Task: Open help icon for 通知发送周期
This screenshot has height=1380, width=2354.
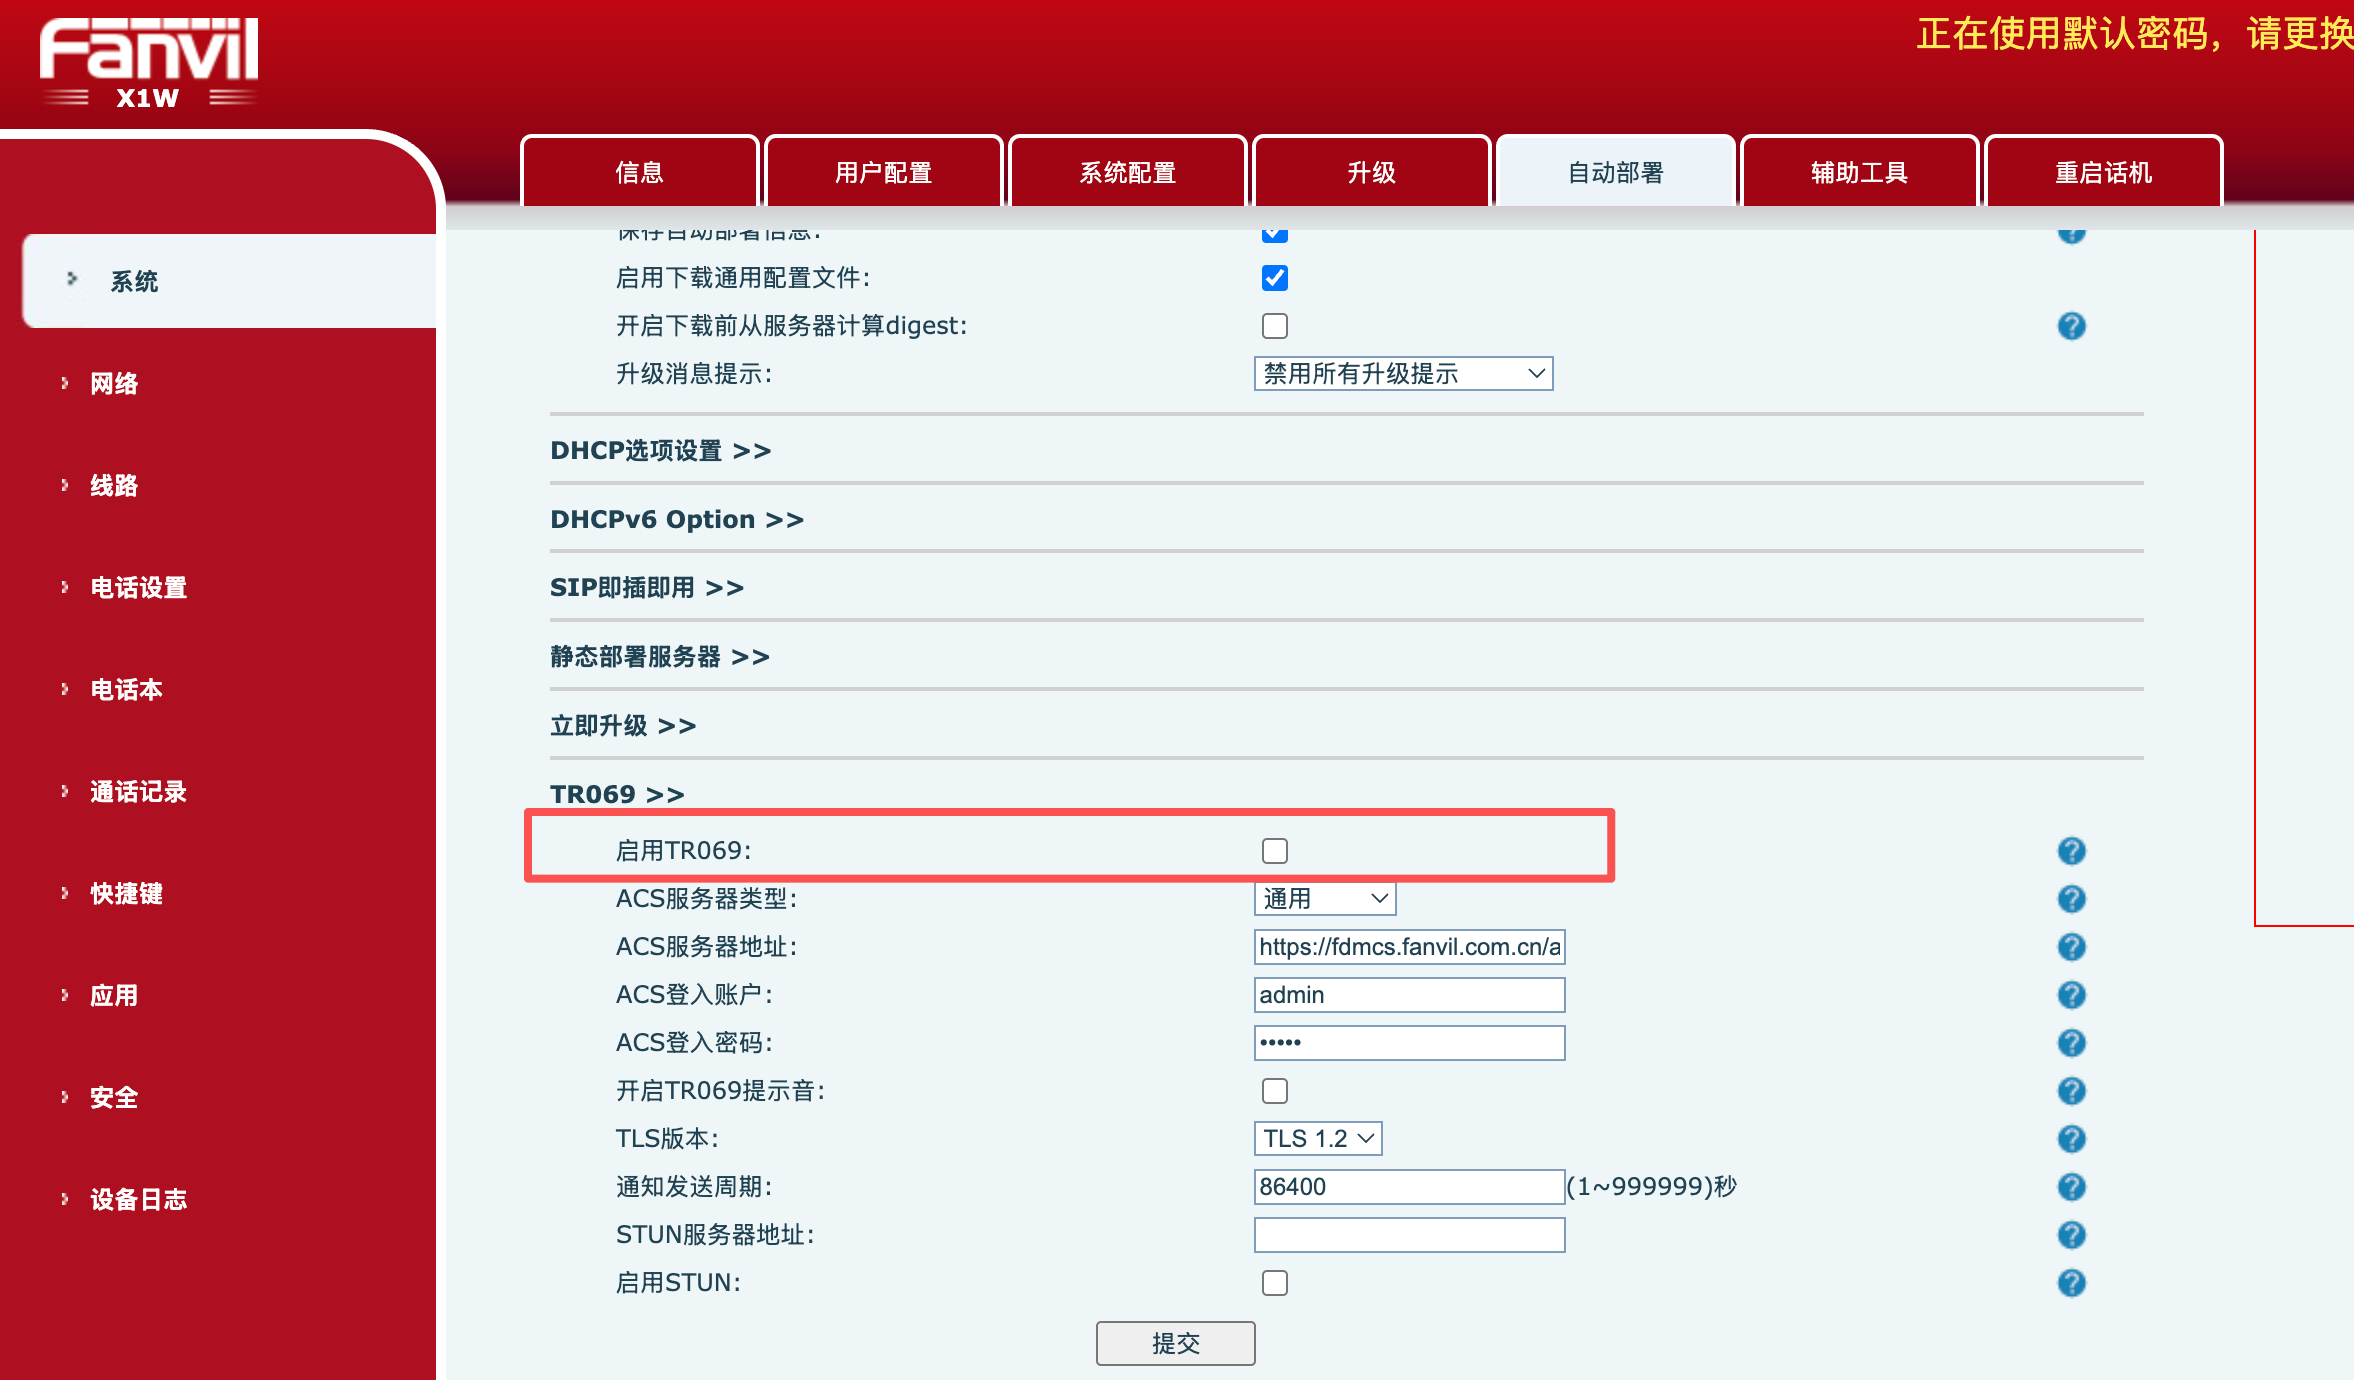Action: tap(2071, 1187)
